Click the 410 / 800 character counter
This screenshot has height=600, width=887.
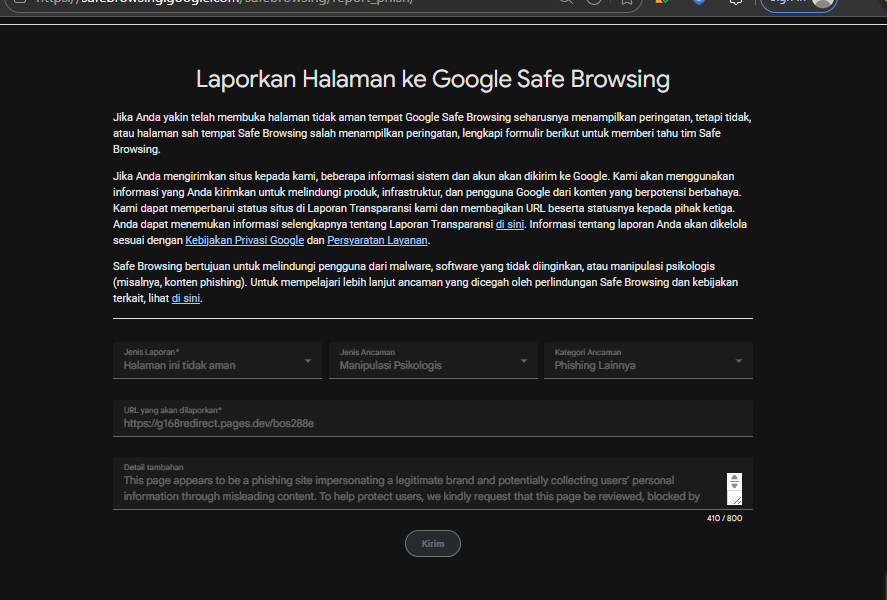[x=724, y=518]
